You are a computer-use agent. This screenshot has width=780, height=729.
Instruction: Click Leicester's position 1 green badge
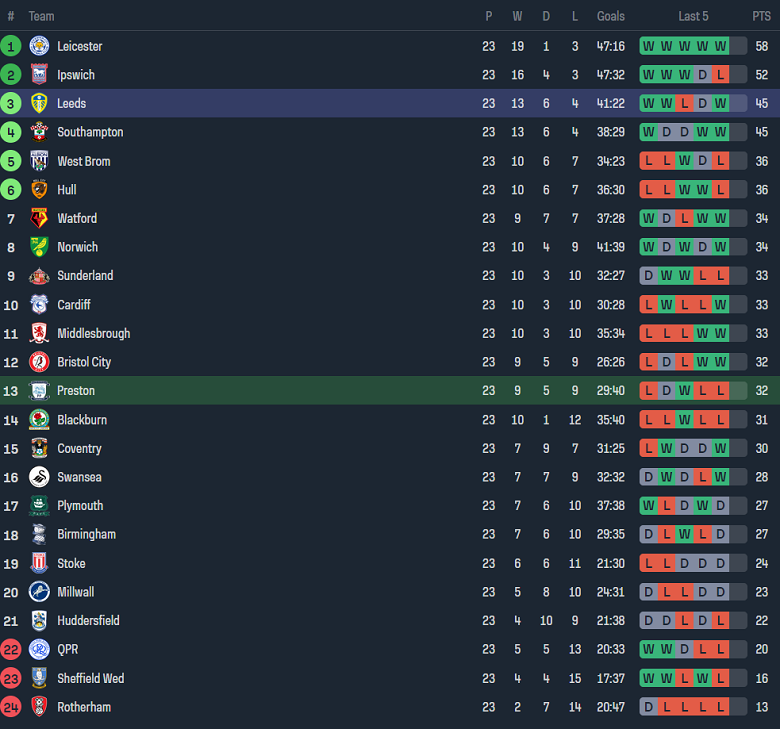(x=11, y=46)
